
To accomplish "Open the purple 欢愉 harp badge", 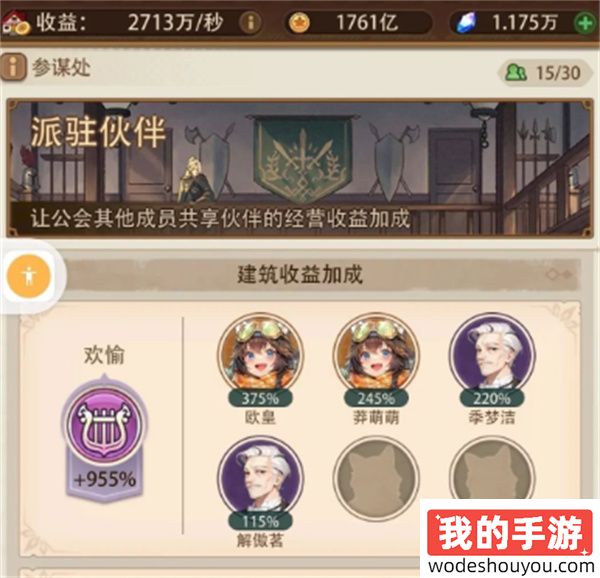I will click(x=105, y=425).
